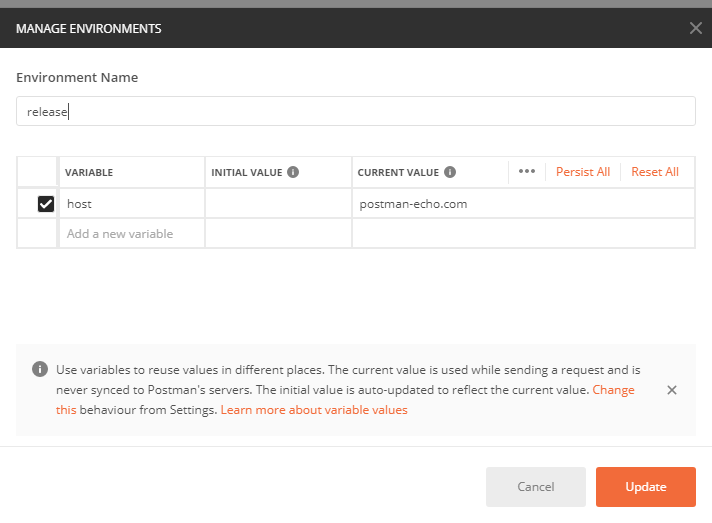The image size is (712, 523).
Task: Click the host initial value cell
Action: pyautogui.click(x=278, y=204)
